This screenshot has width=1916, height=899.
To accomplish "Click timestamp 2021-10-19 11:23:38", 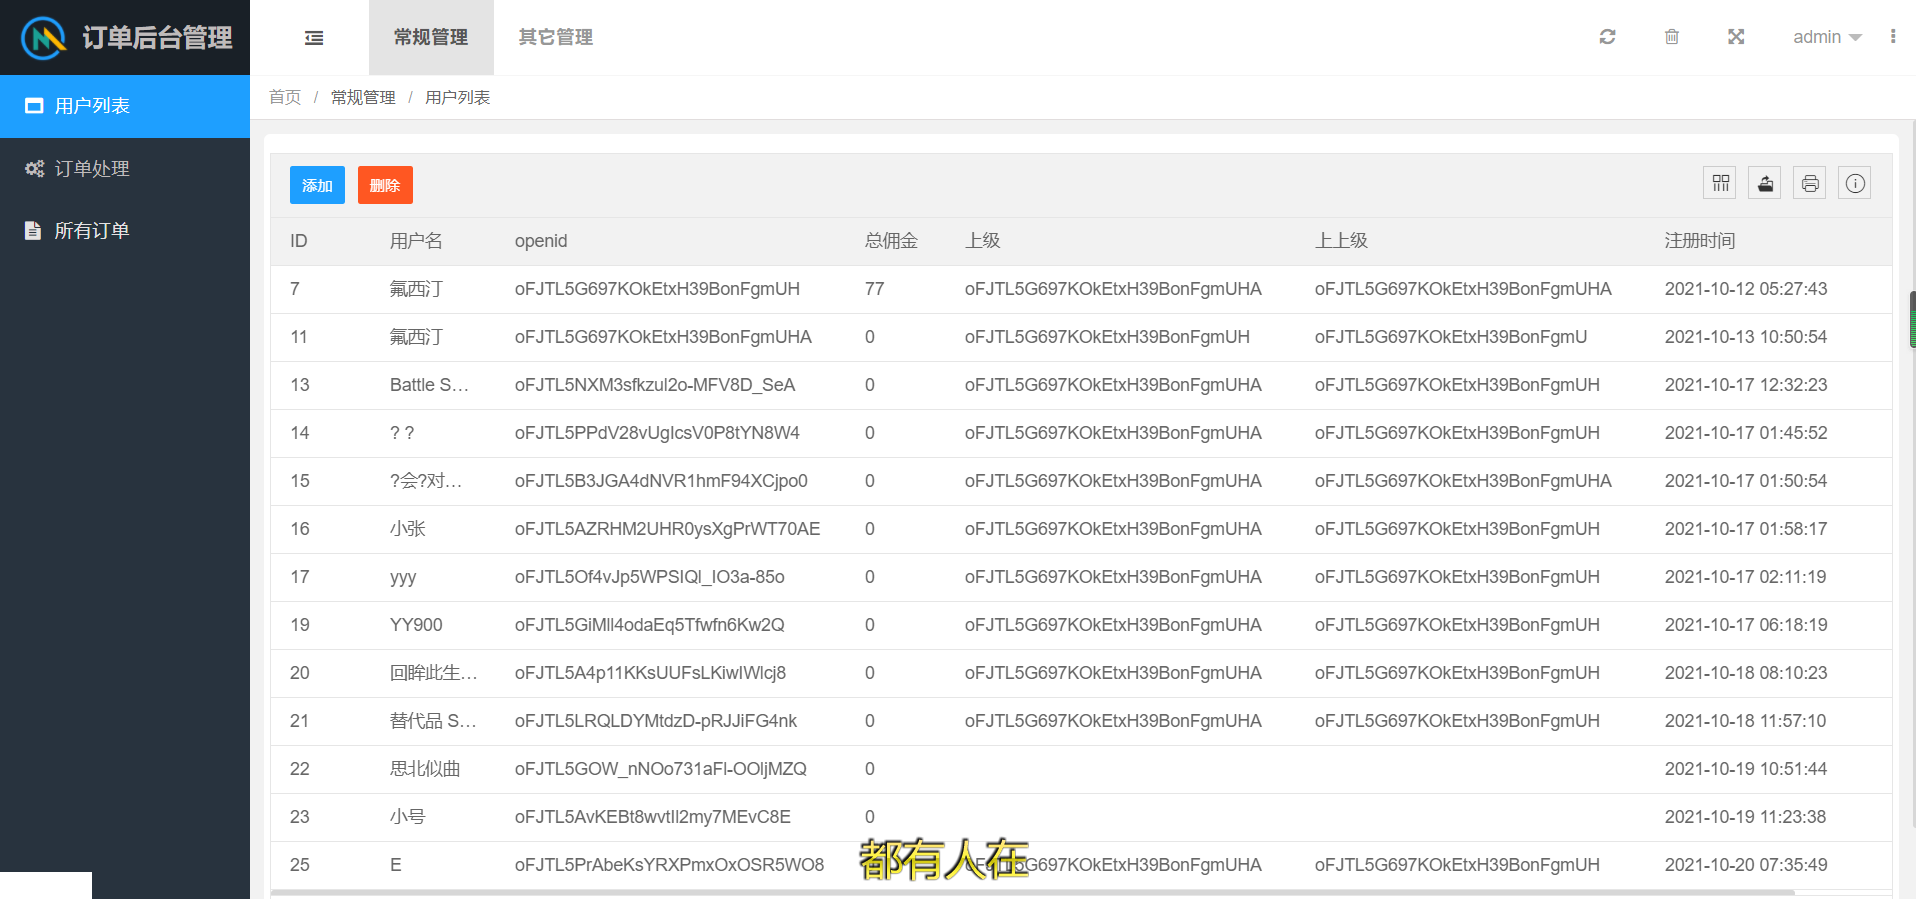I will [x=1746, y=817].
